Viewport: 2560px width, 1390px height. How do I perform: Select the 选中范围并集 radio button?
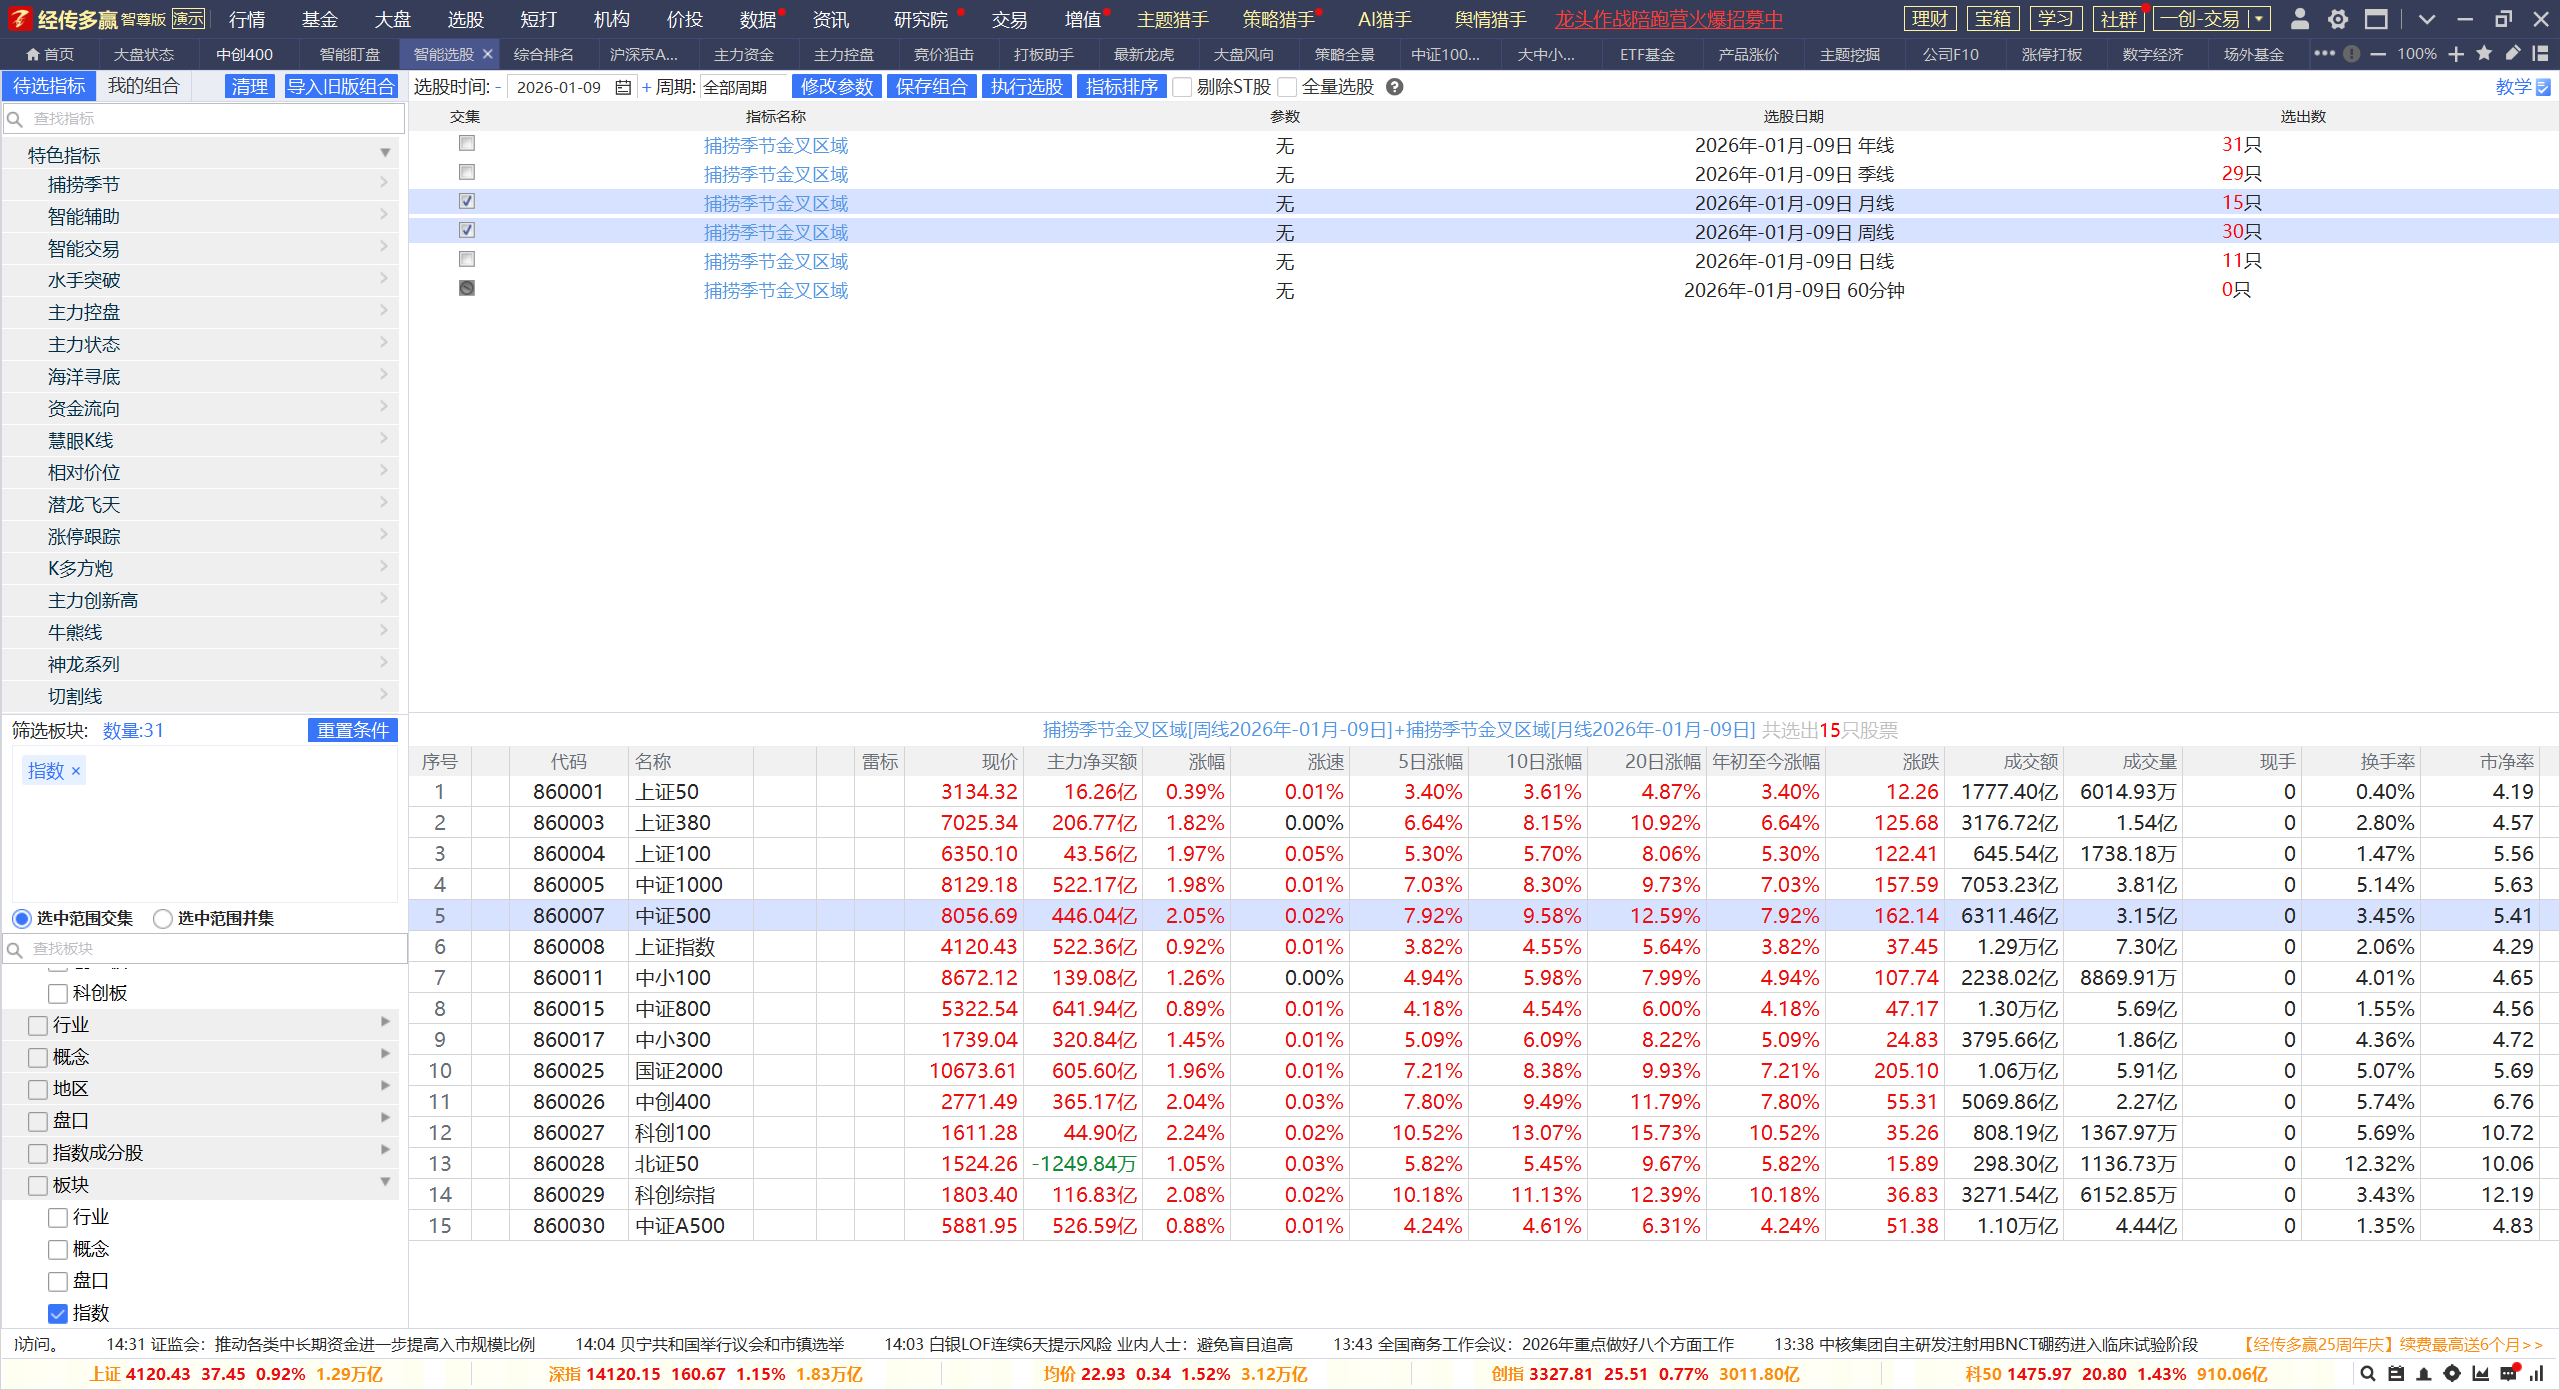(163, 918)
